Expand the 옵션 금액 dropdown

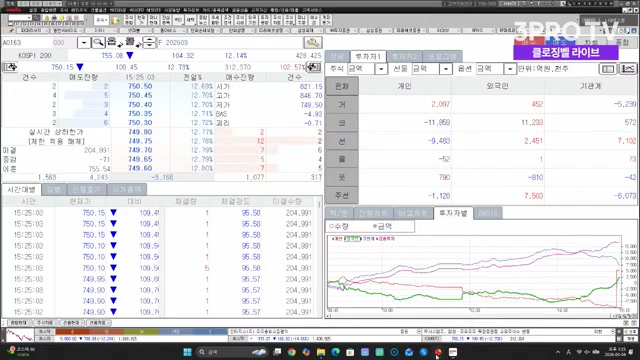coord(510,69)
